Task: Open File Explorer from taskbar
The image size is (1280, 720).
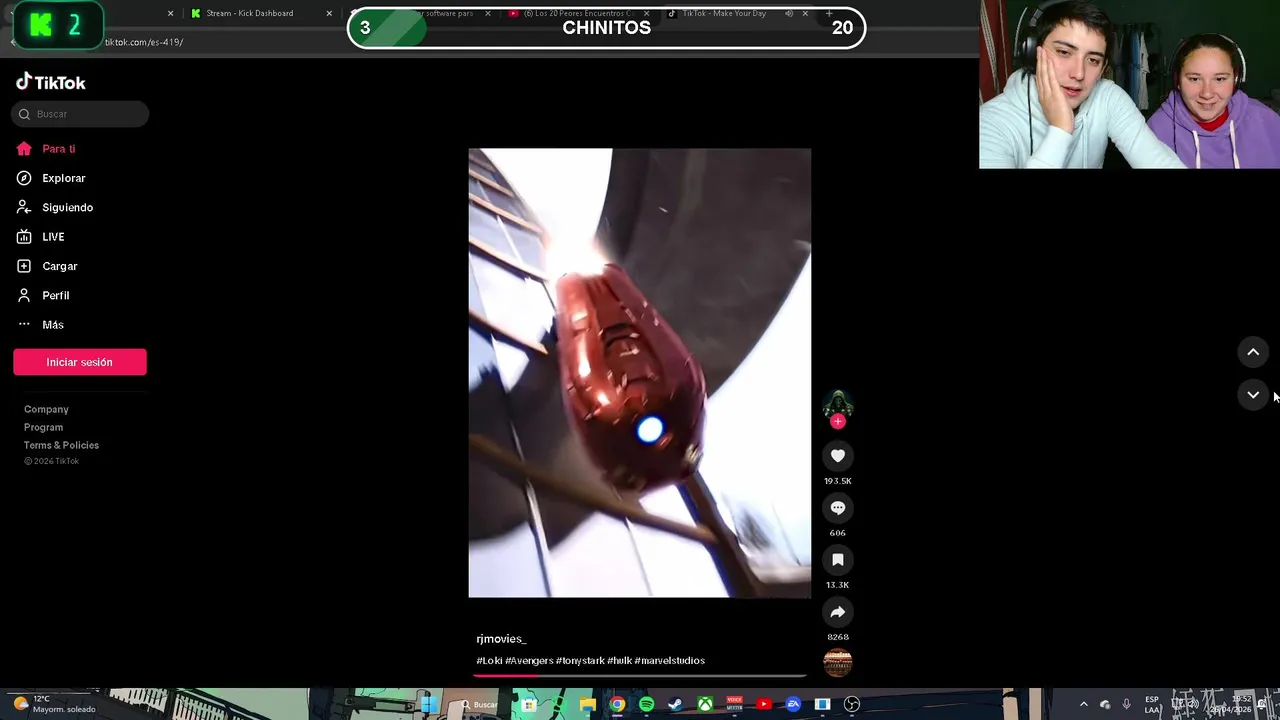Action: click(588, 705)
